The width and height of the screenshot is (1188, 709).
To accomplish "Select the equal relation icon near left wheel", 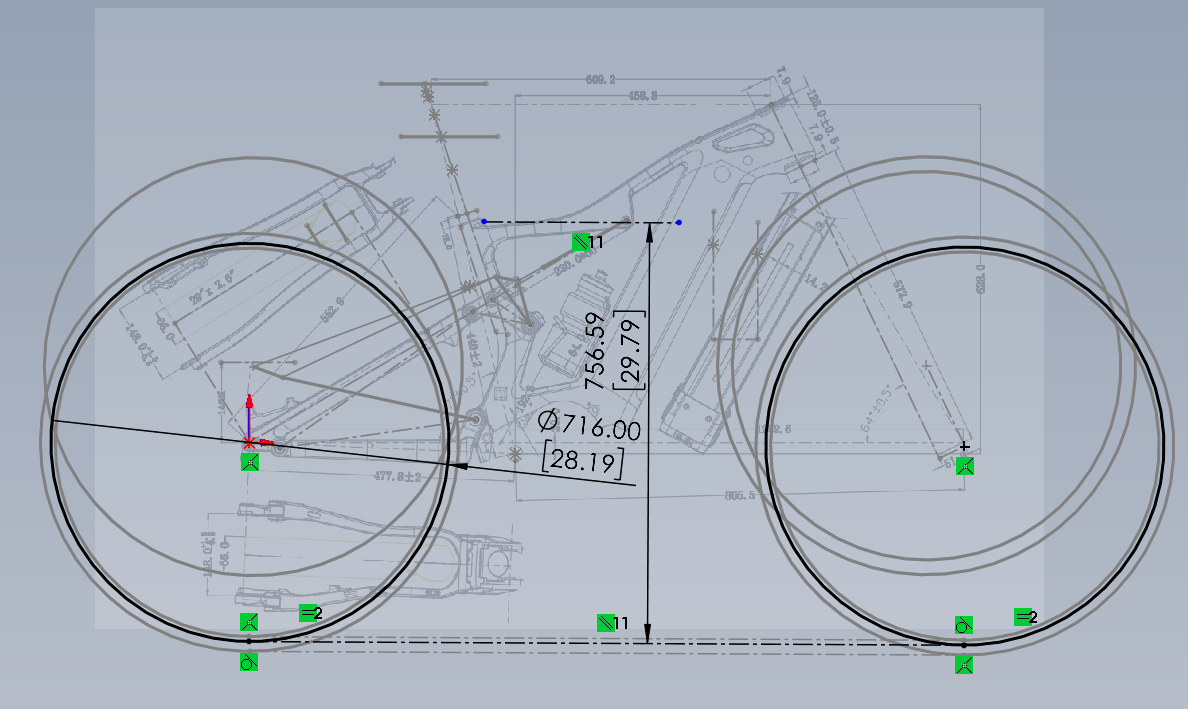I will click(309, 613).
